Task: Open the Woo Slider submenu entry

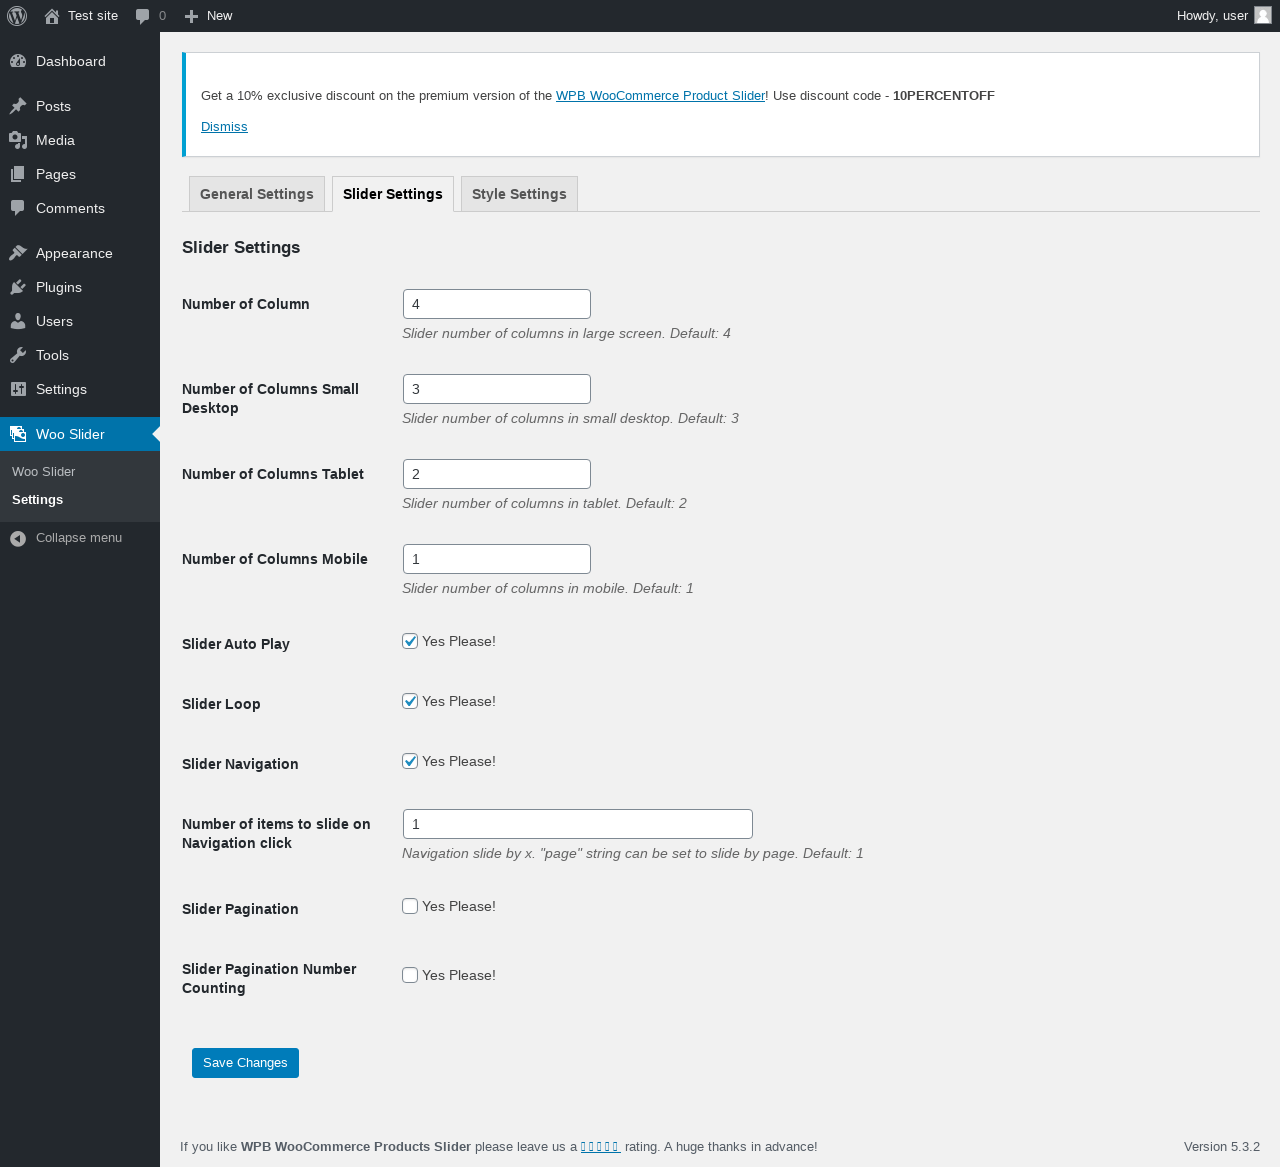Action: (x=44, y=471)
